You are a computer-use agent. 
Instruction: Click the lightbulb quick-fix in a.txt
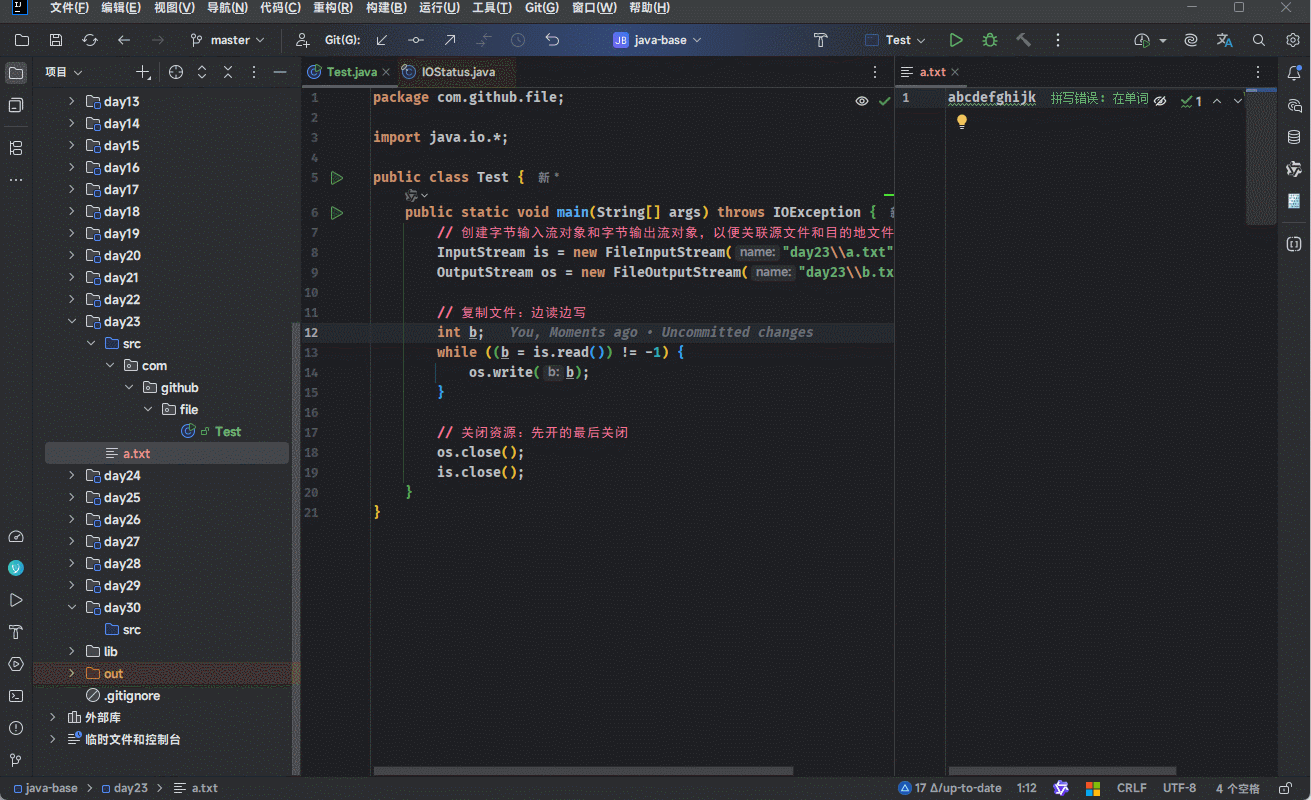click(x=962, y=121)
